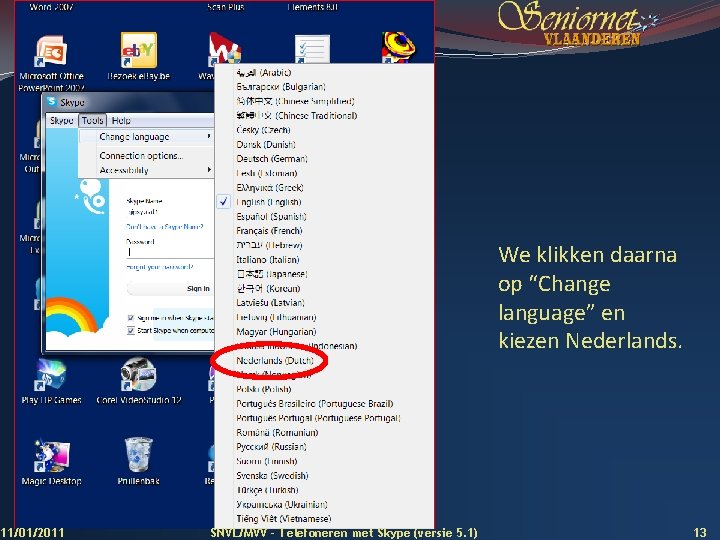Open the colorful hat desktop icon
The image size is (720, 540).
(398, 47)
